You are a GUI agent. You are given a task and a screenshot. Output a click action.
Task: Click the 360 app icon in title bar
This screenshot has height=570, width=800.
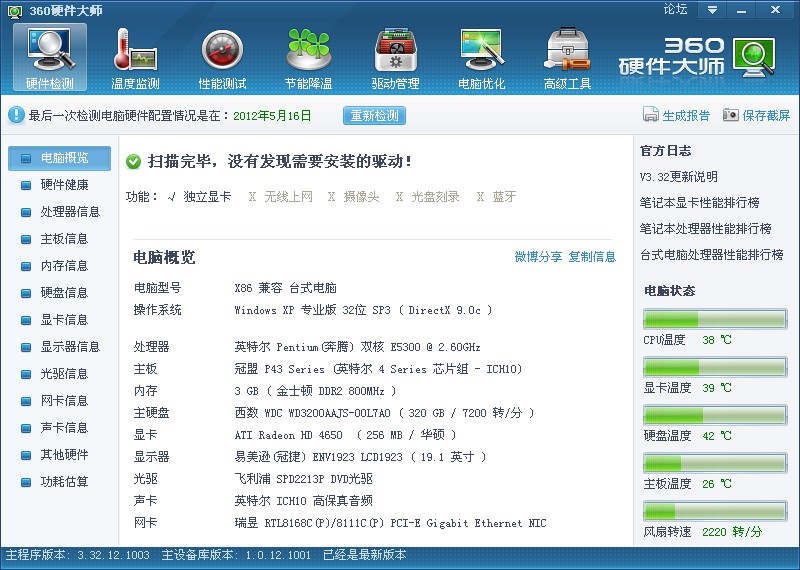tap(15, 11)
